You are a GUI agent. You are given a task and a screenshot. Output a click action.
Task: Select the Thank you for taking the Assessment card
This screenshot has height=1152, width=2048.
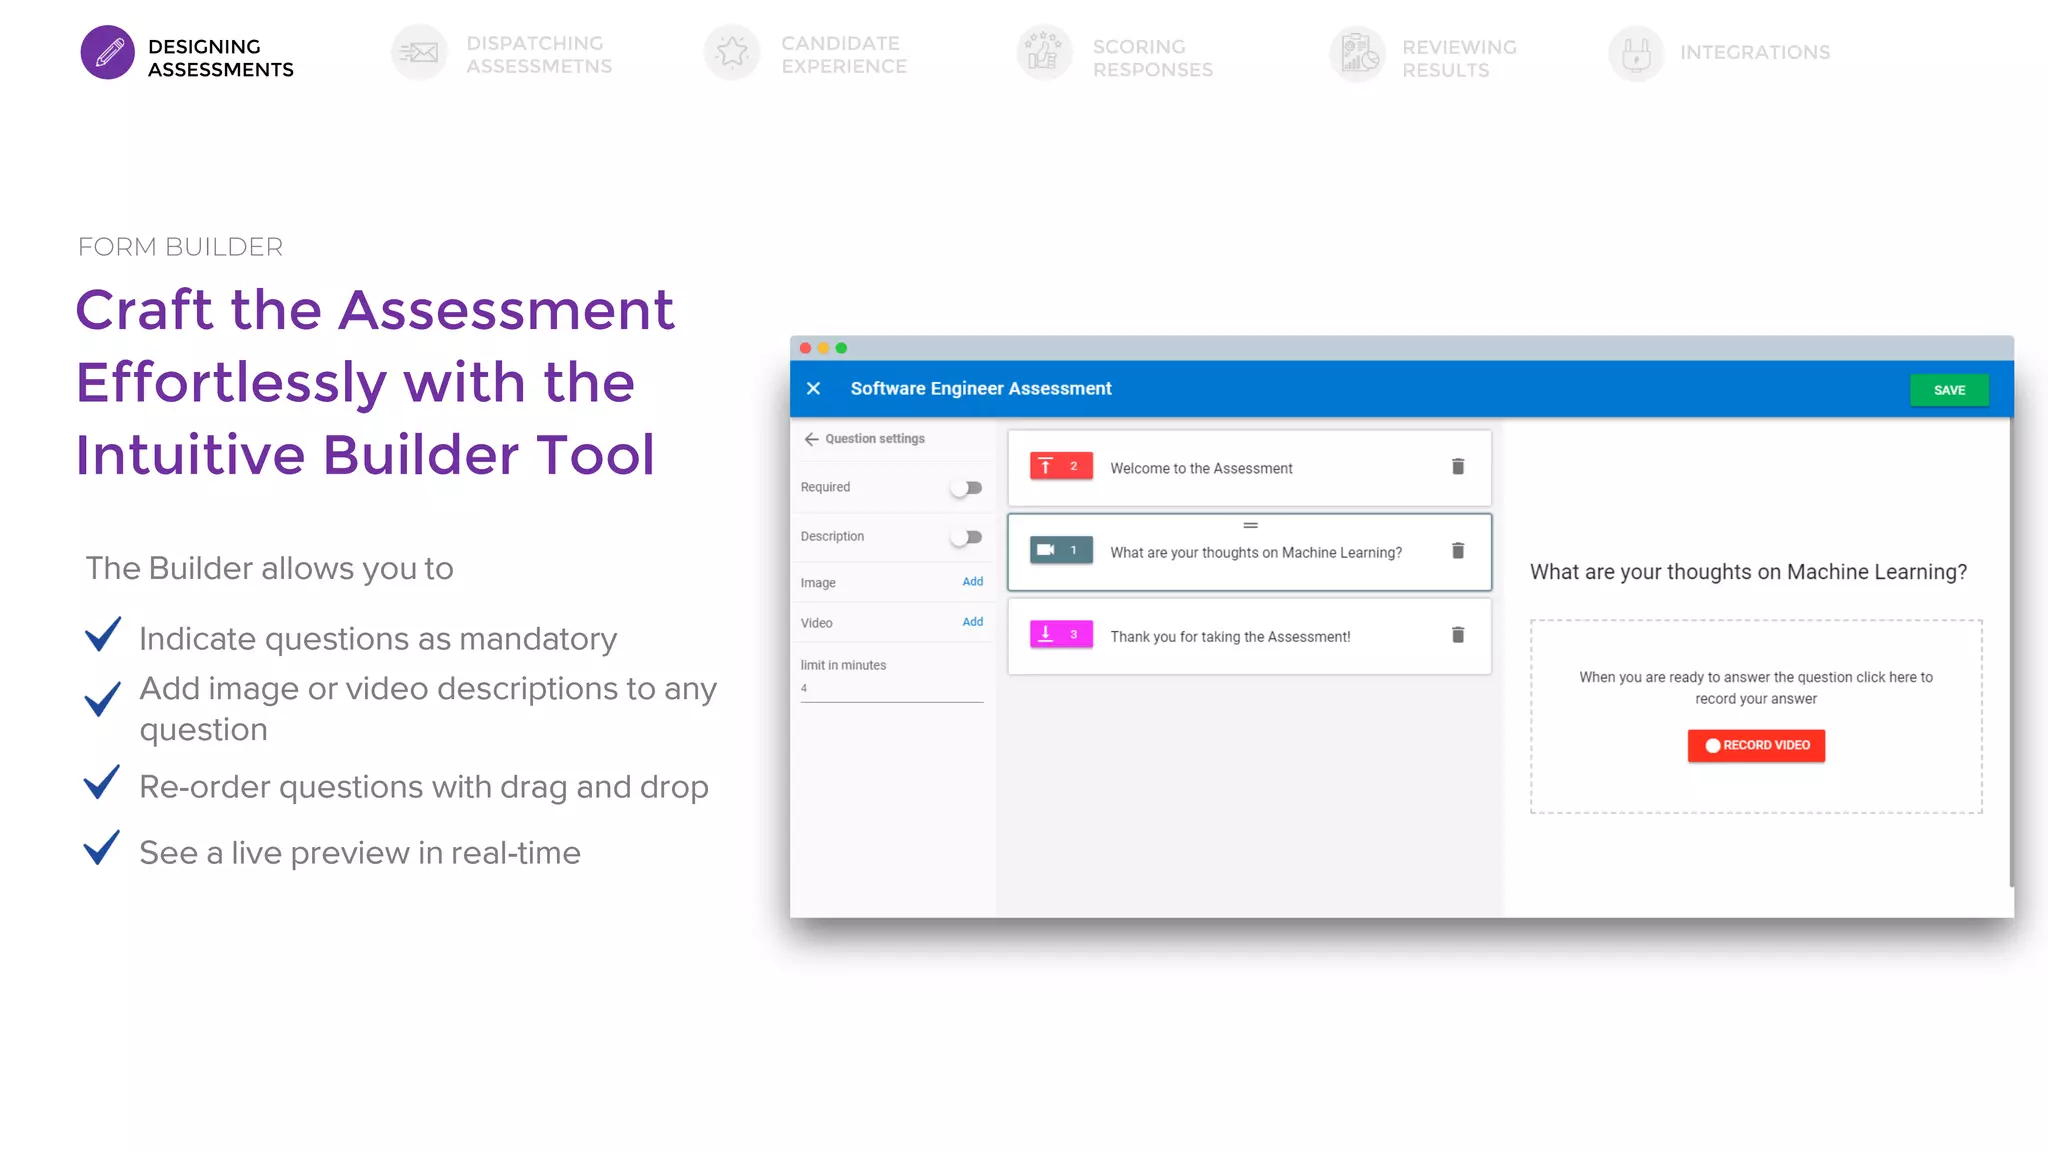click(1249, 636)
